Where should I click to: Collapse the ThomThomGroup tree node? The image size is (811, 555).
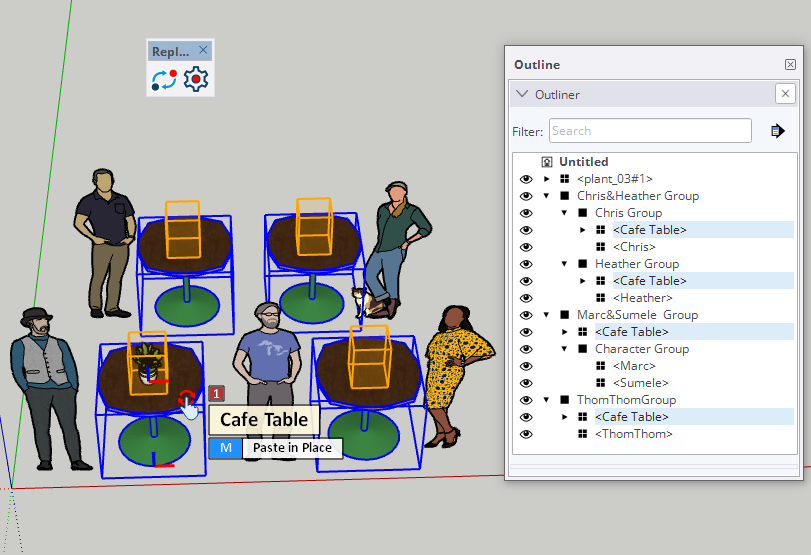click(x=547, y=400)
